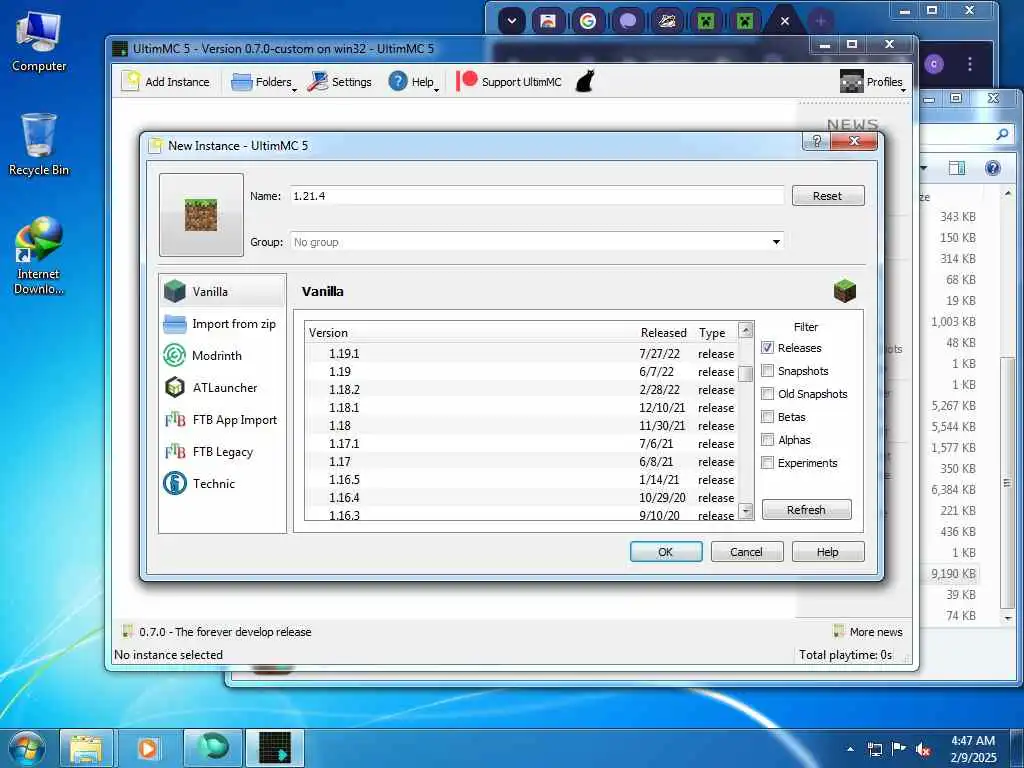Click the black cat icon in toolbar

click(x=585, y=82)
